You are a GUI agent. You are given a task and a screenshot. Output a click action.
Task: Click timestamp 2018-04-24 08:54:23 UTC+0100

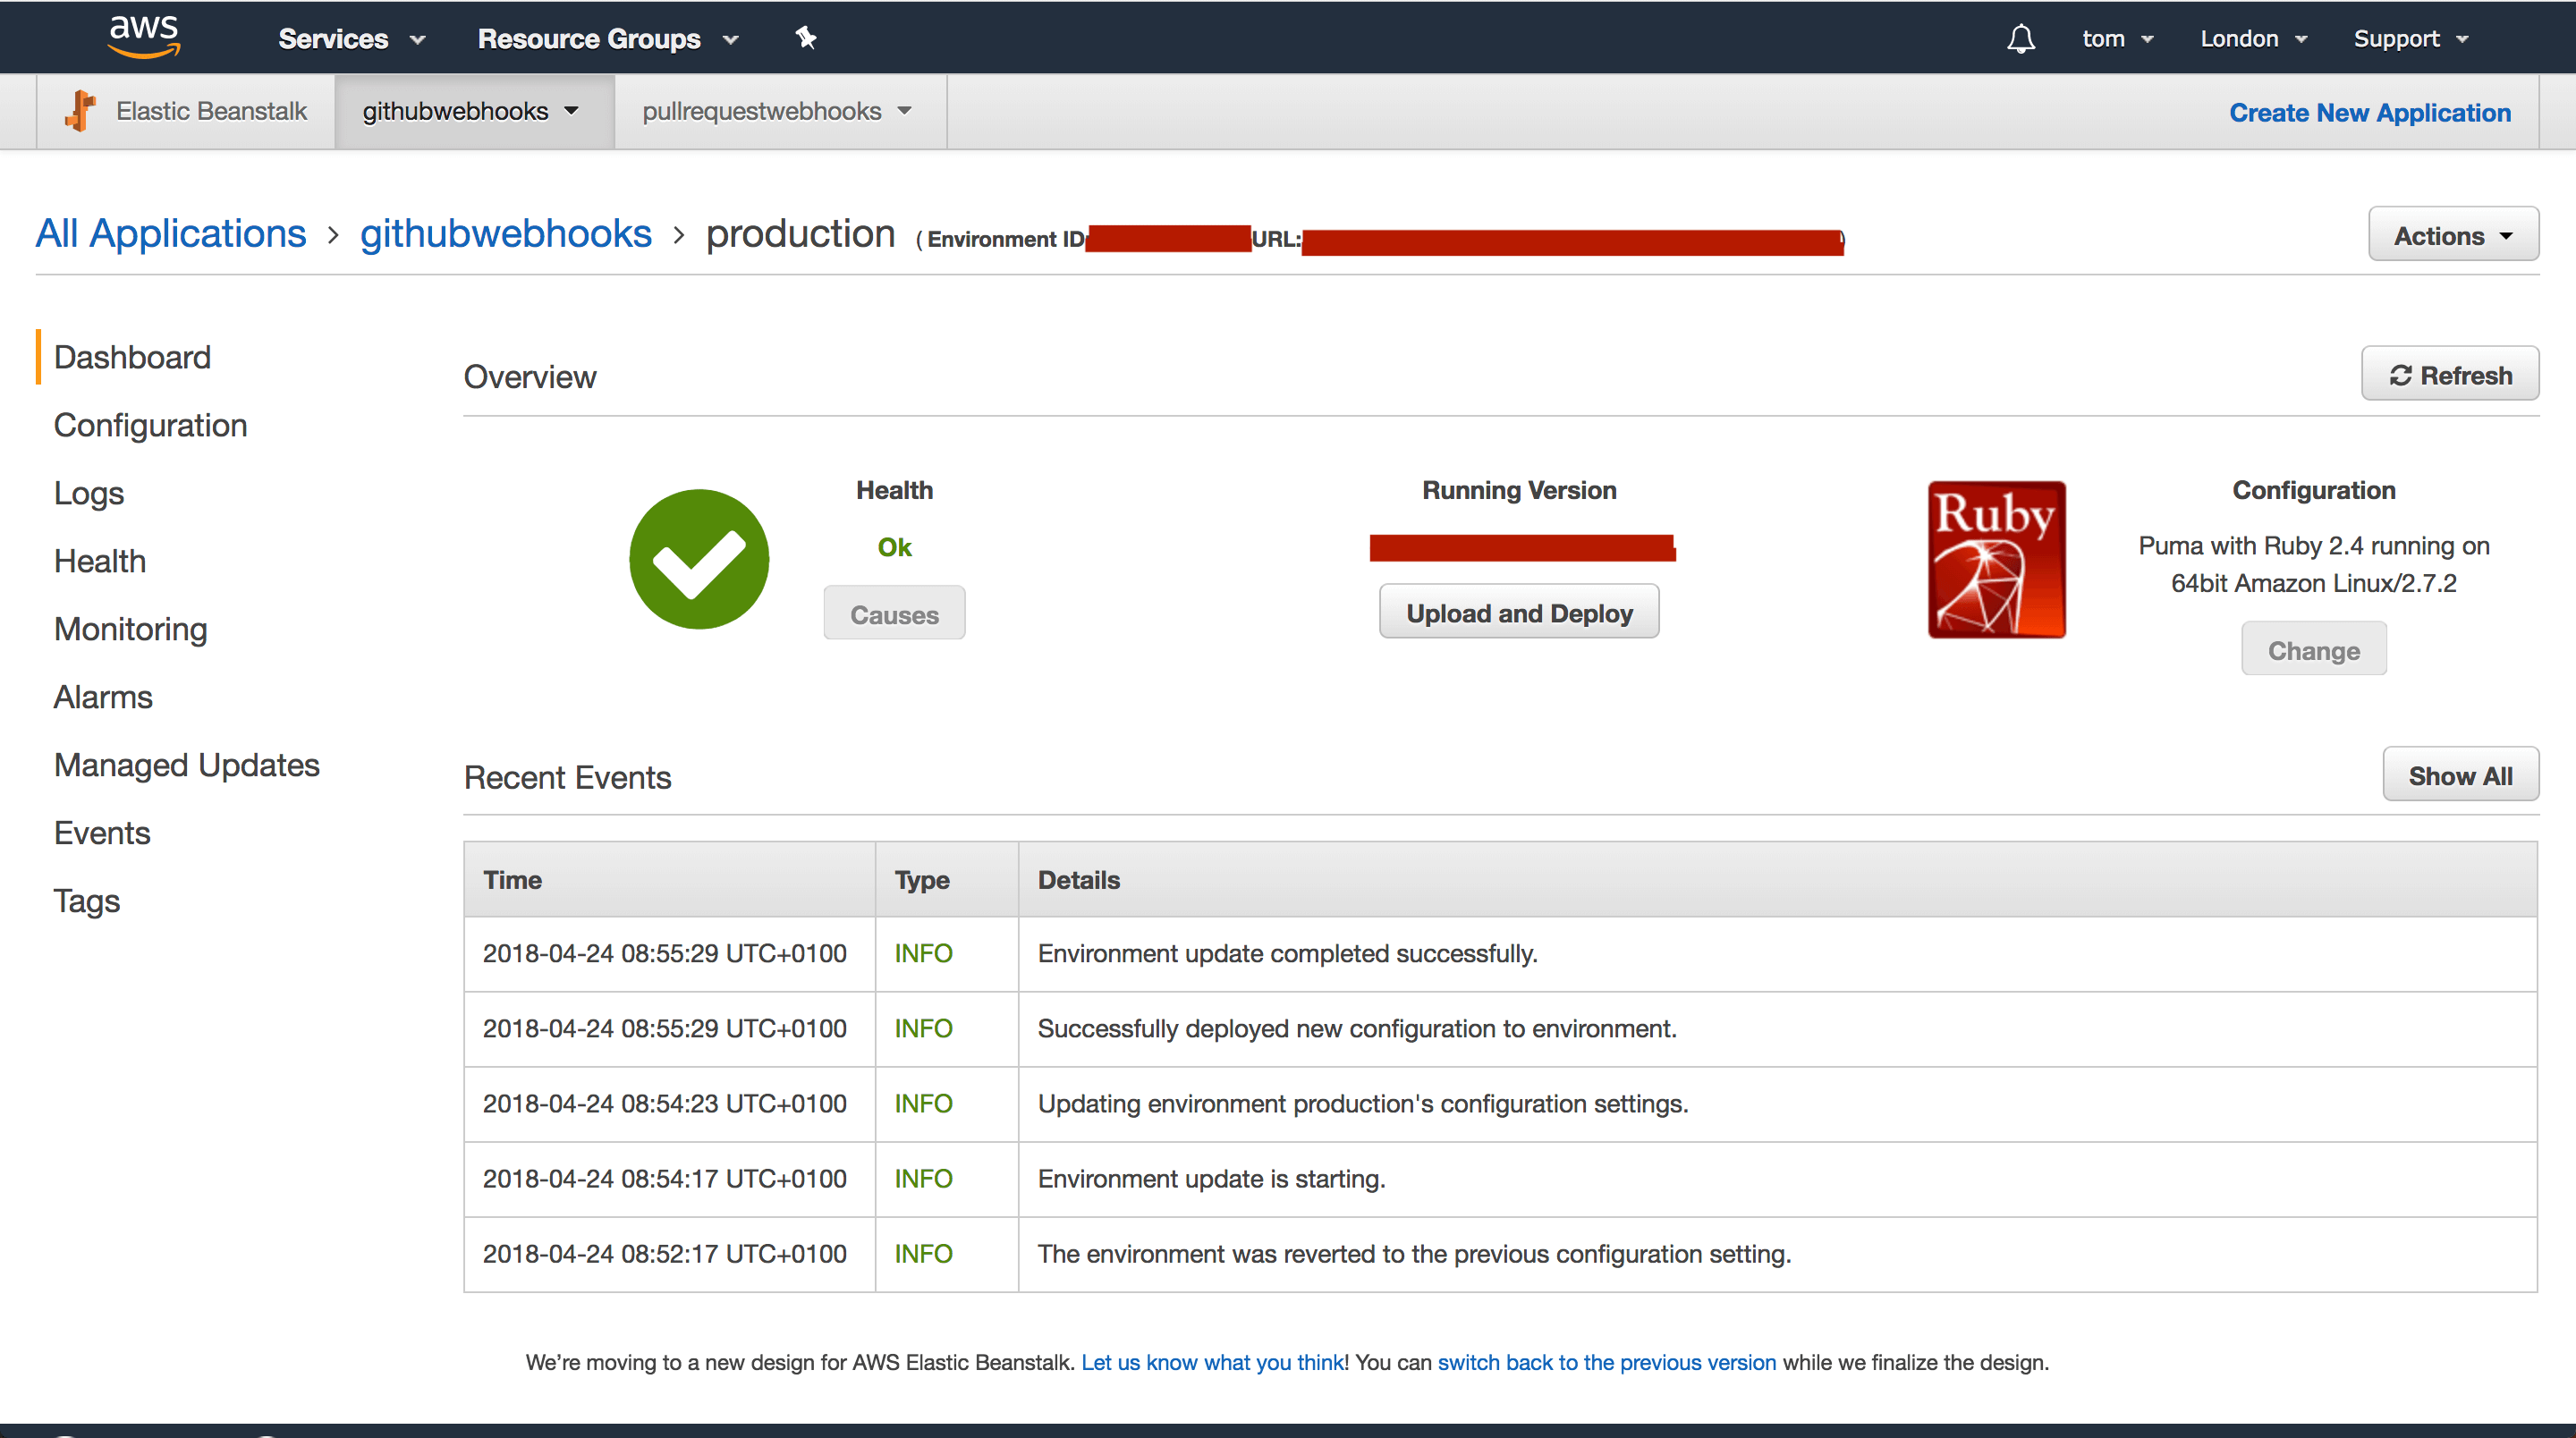(x=665, y=1103)
